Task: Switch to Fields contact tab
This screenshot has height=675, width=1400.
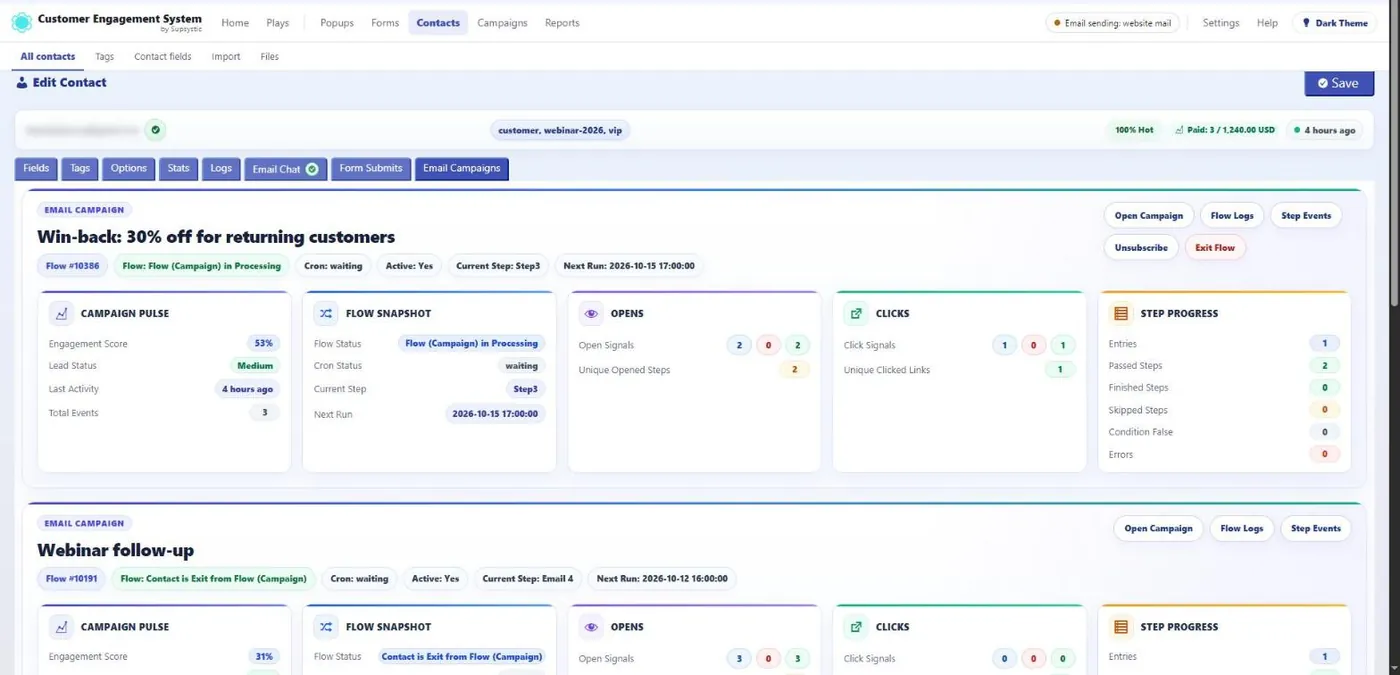Action: pos(36,169)
